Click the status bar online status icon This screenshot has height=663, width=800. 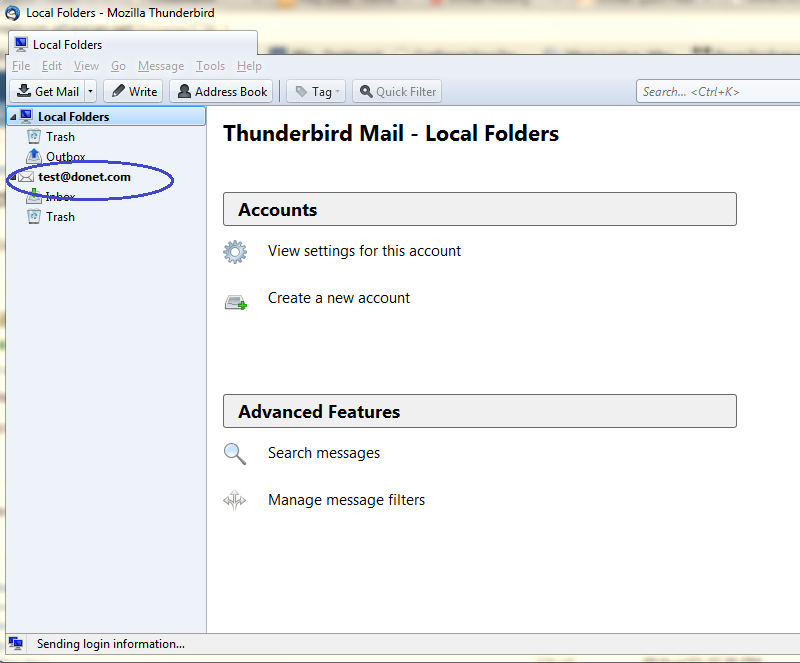(16, 644)
